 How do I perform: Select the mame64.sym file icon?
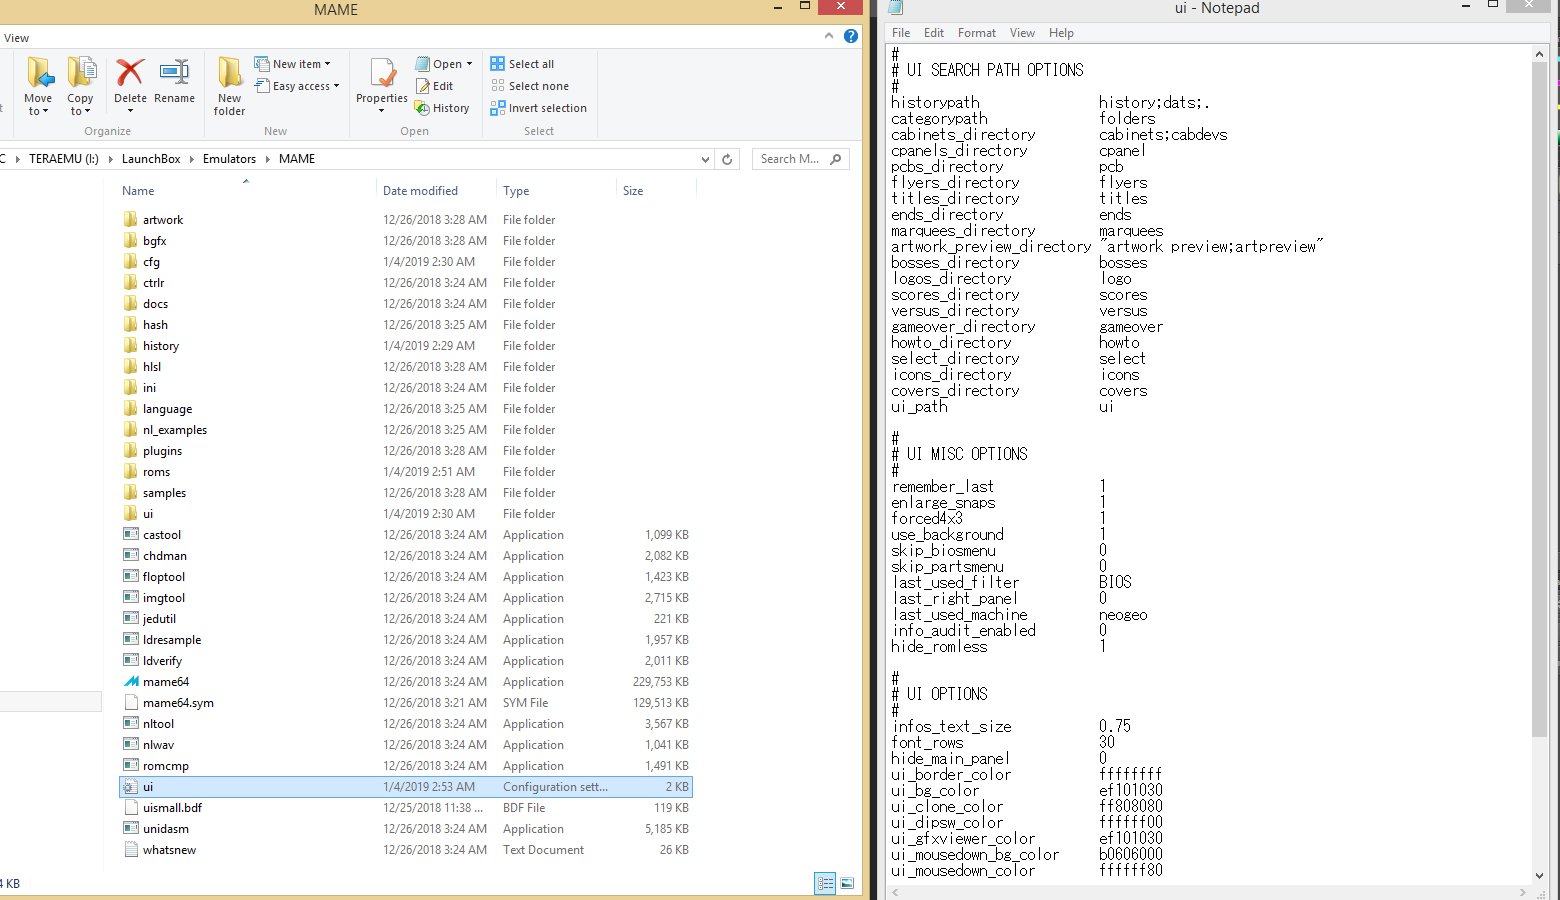click(131, 702)
